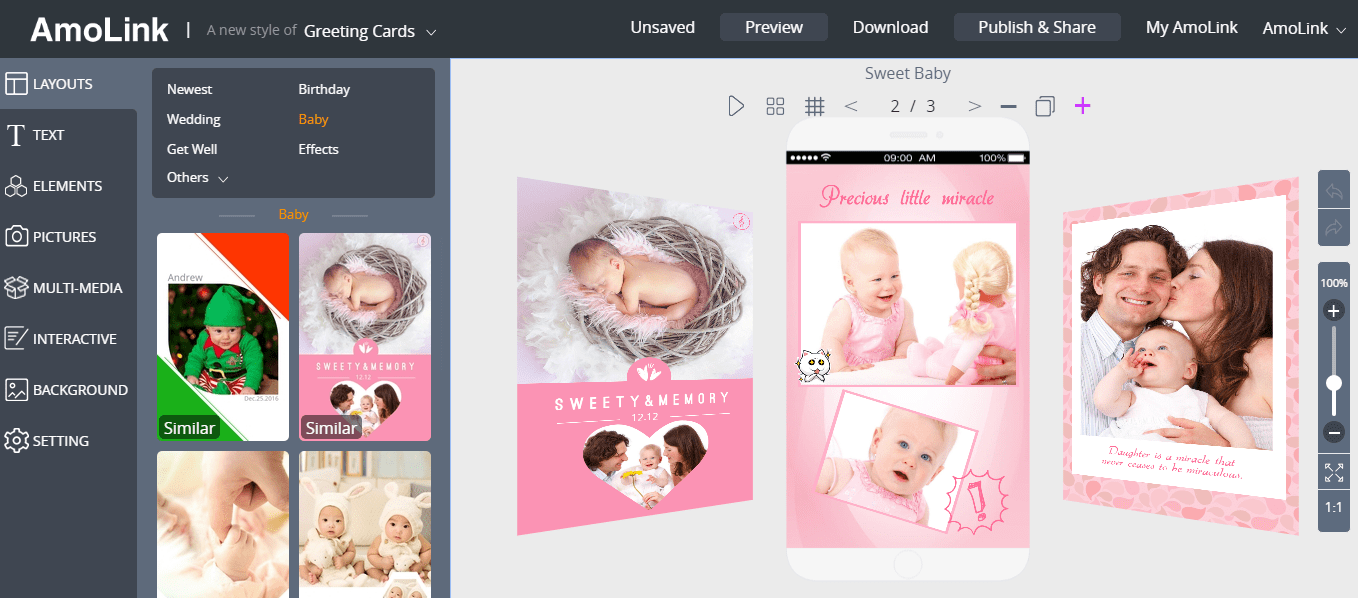The image size is (1358, 598).
Task: Open My AmoLink
Action: click(1192, 28)
